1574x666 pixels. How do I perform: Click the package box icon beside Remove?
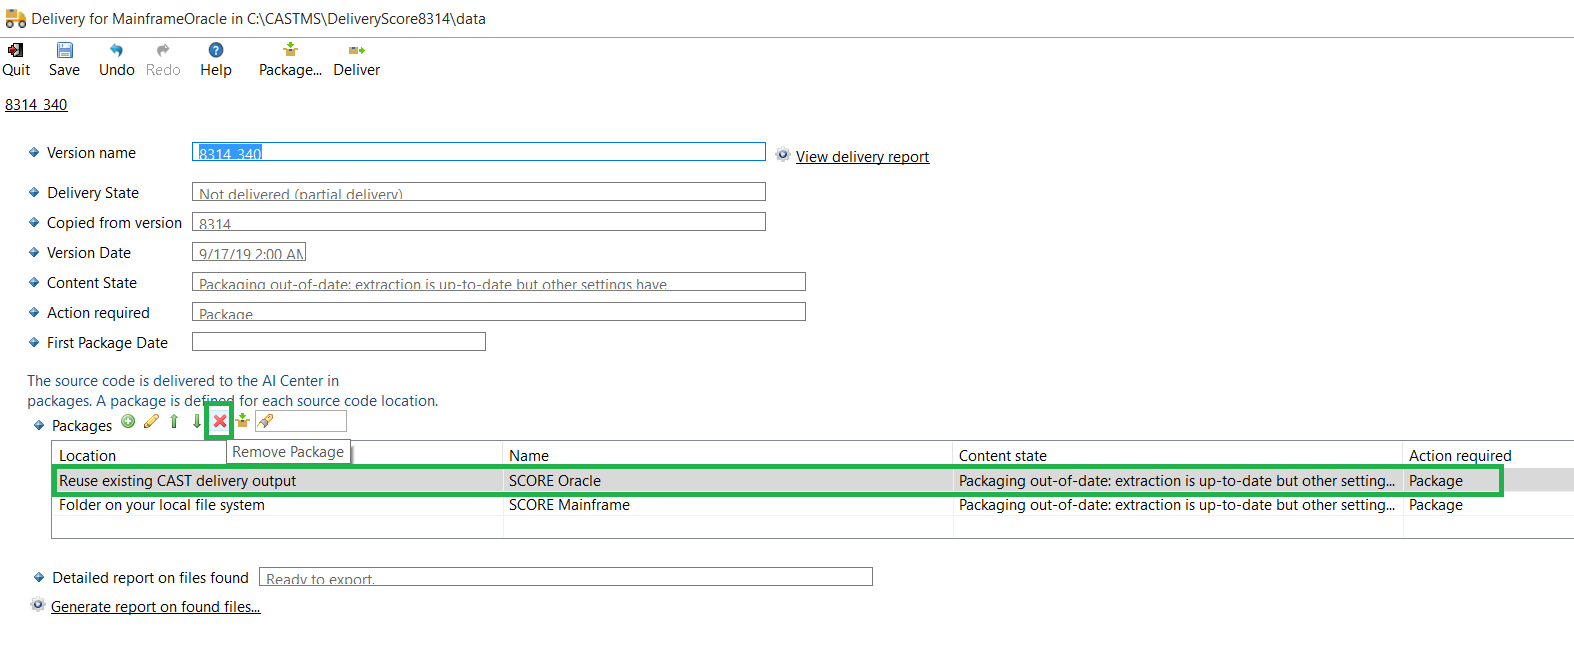242,422
